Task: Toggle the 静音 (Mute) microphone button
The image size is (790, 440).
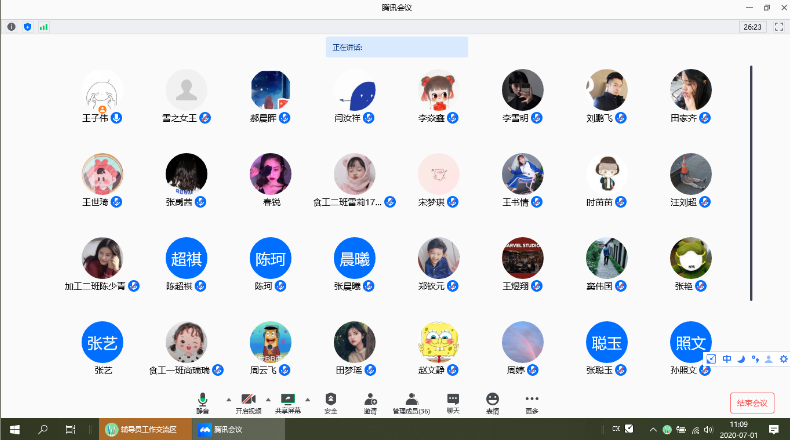Action: coord(203,399)
